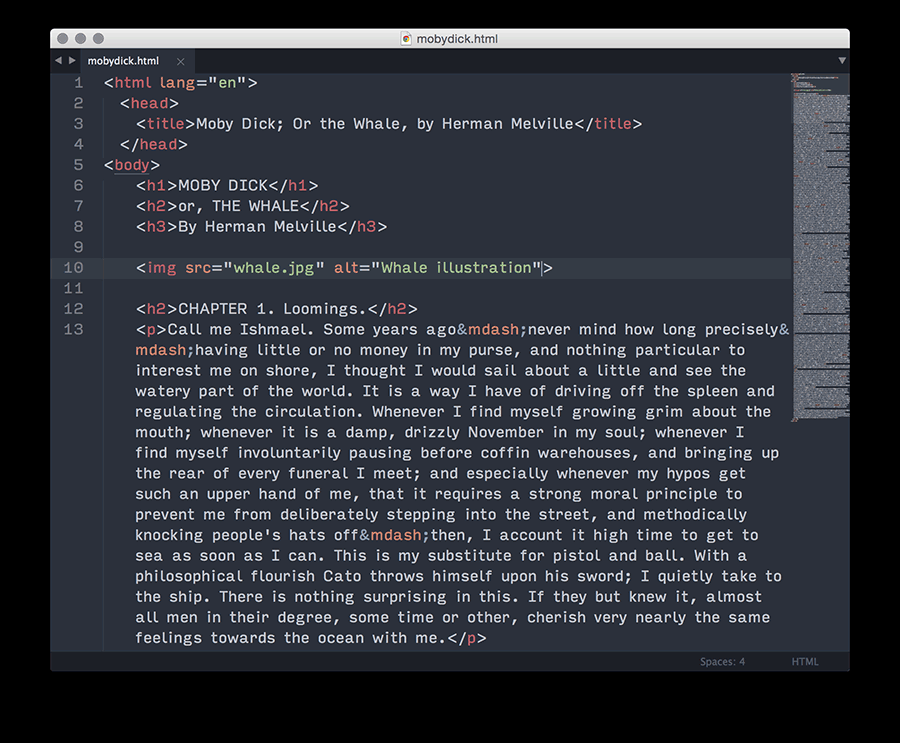Place cursor in "MOBY DICK" h1 text
Viewport: 900px width, 743px height.
click(x=223, y=185)
